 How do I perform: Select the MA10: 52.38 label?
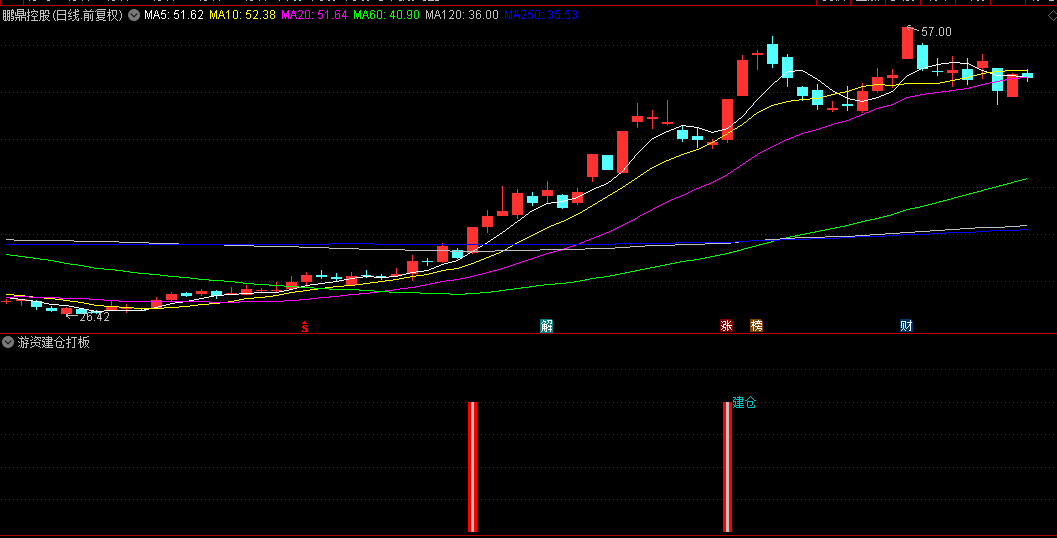(243, 15)
